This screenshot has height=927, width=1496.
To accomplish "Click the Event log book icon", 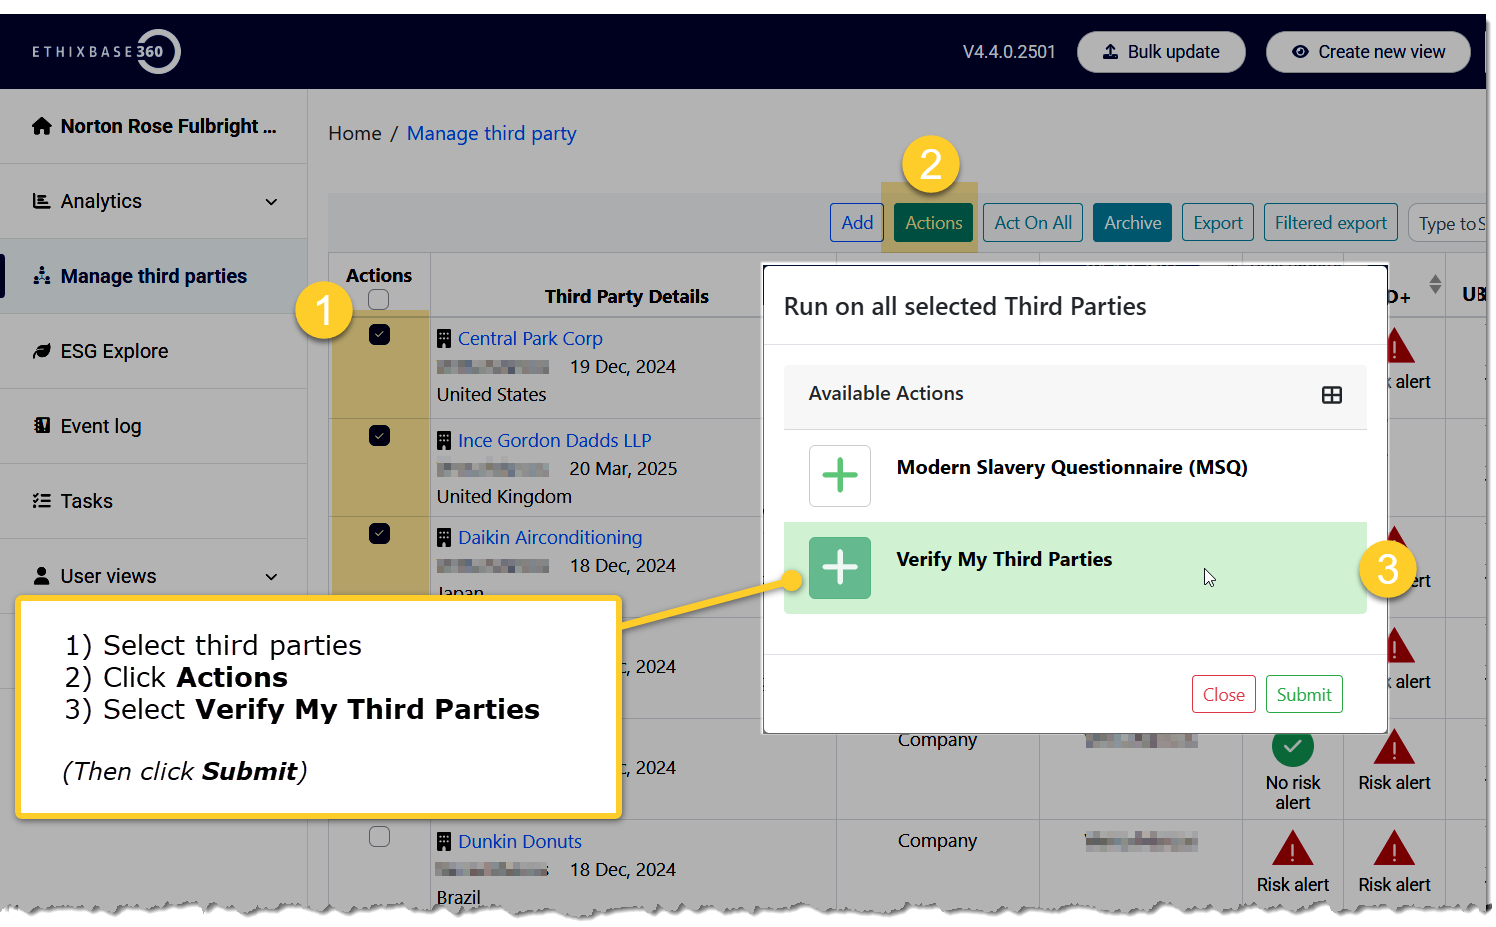I will point(41,426).
